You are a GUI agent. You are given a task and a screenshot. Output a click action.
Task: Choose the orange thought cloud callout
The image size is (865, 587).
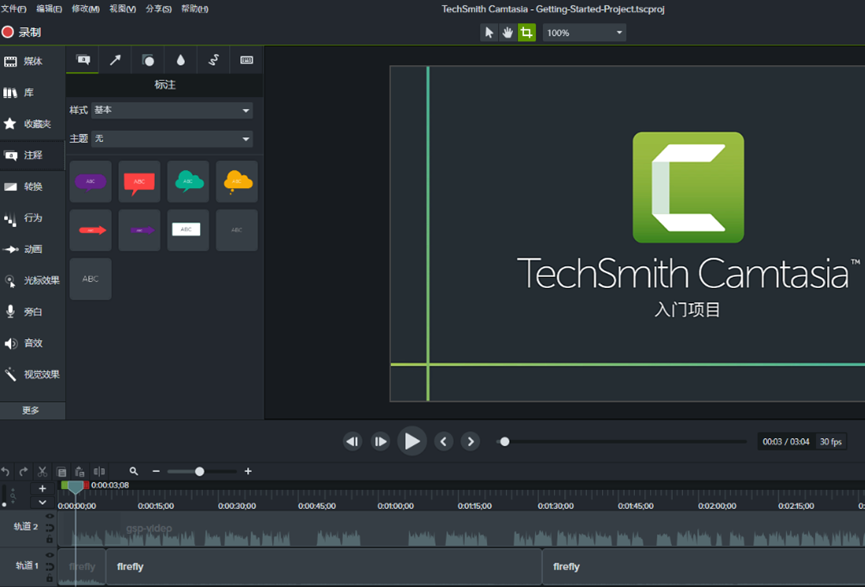[x=237, y=182]
